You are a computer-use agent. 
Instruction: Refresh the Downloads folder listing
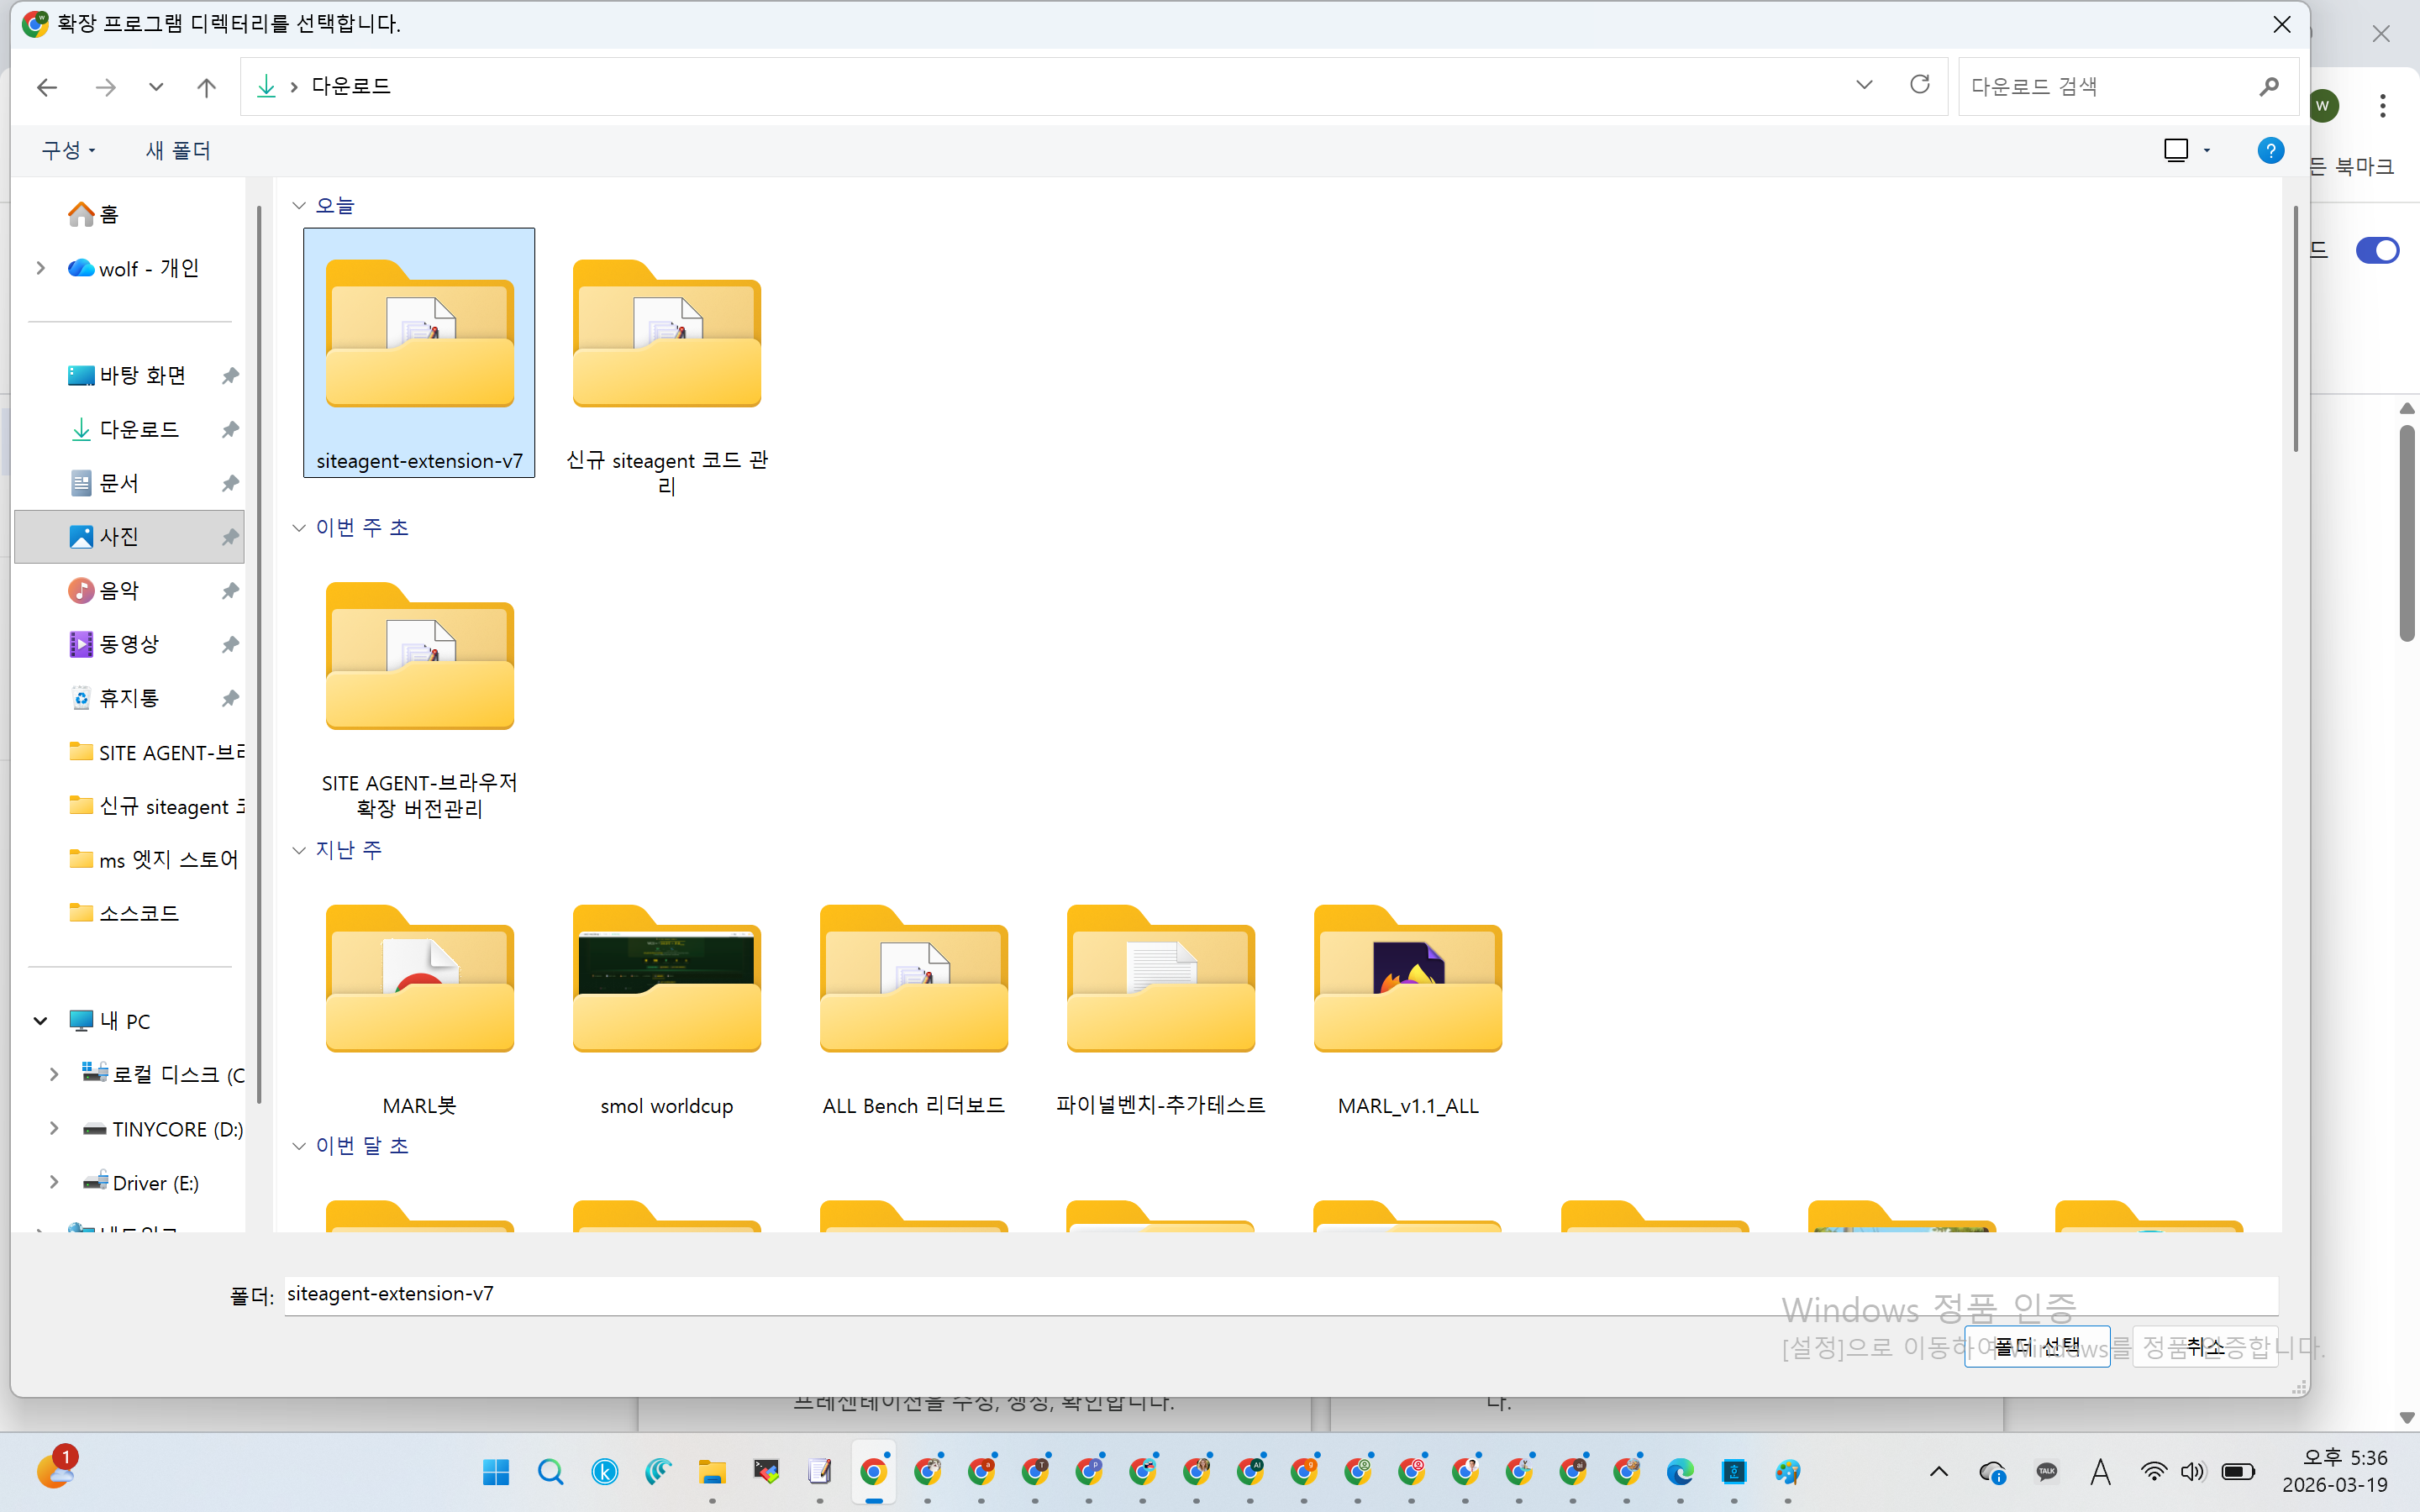click(x=1919, y=85)
